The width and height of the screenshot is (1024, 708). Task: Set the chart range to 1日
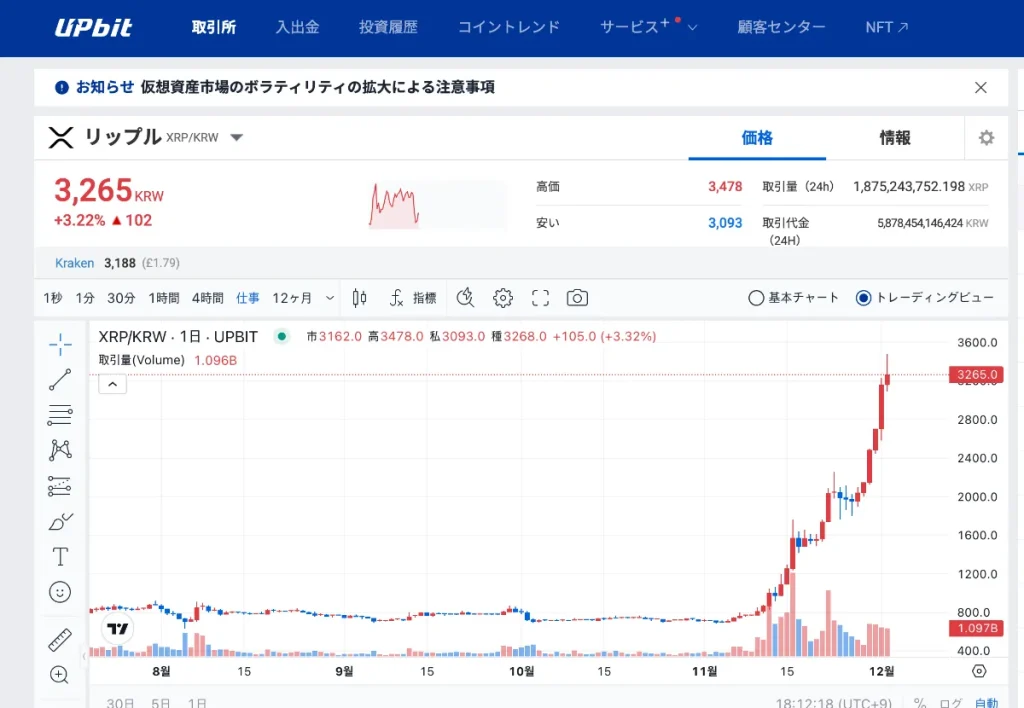[x=197, y=703]
